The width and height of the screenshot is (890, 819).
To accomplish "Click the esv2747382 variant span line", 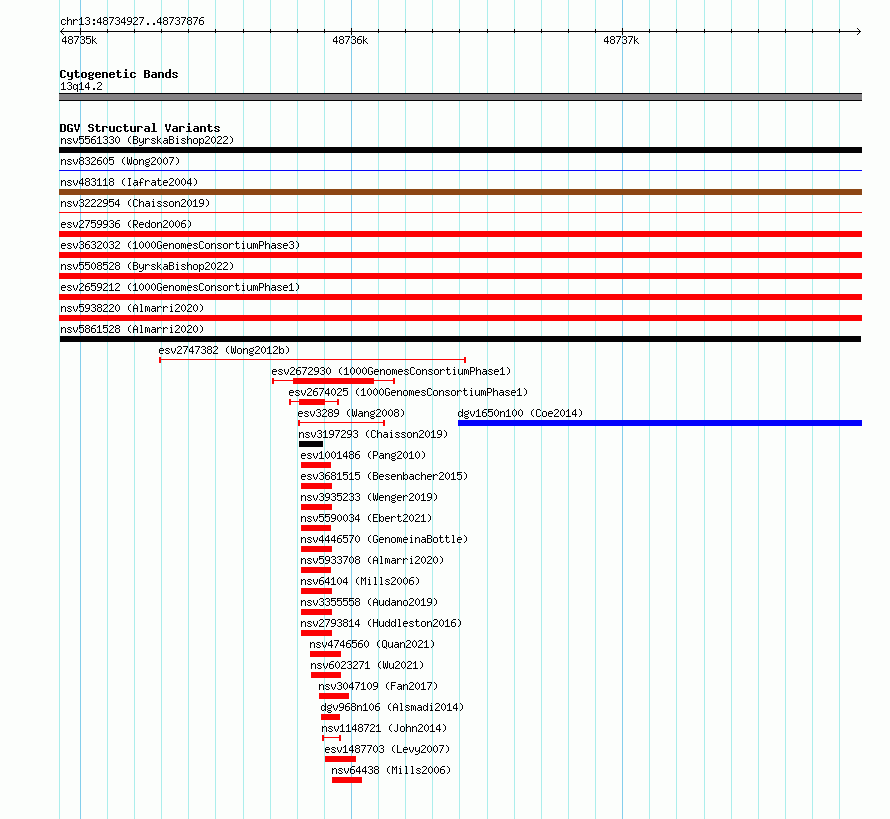I will click(x=313, y=360).
